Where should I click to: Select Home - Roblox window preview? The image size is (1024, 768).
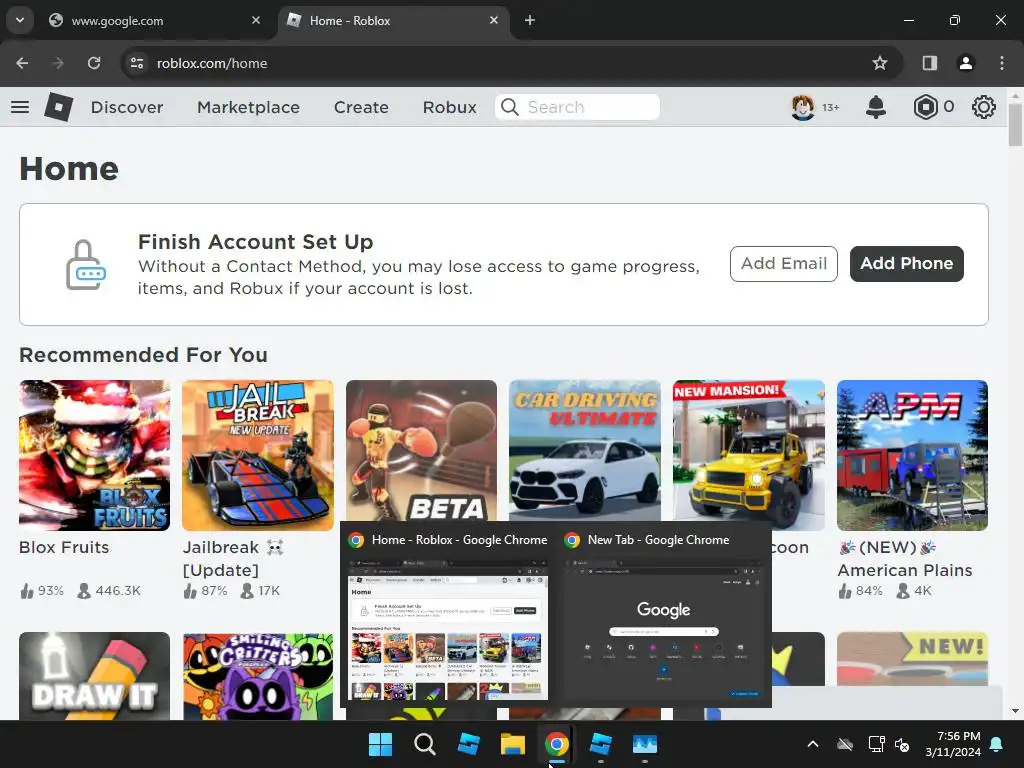pos(449,615)
